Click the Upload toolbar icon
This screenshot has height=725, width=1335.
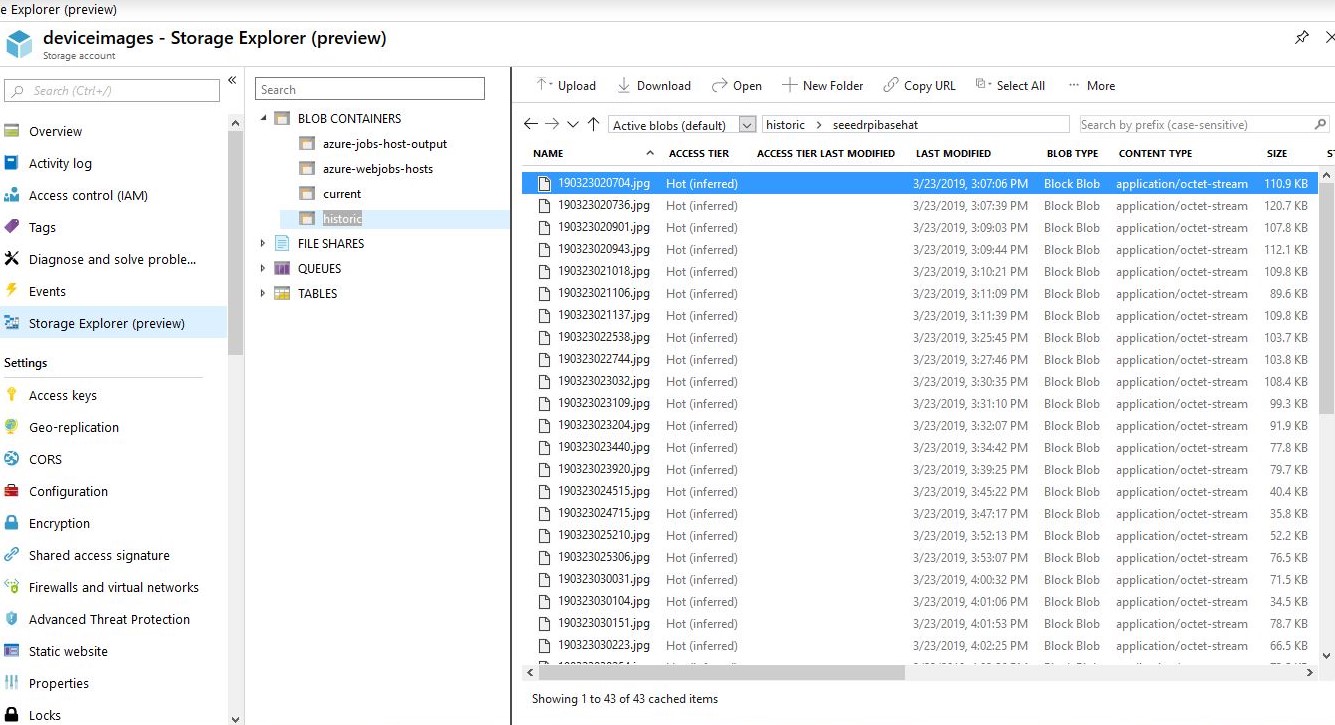pos(543,85)
